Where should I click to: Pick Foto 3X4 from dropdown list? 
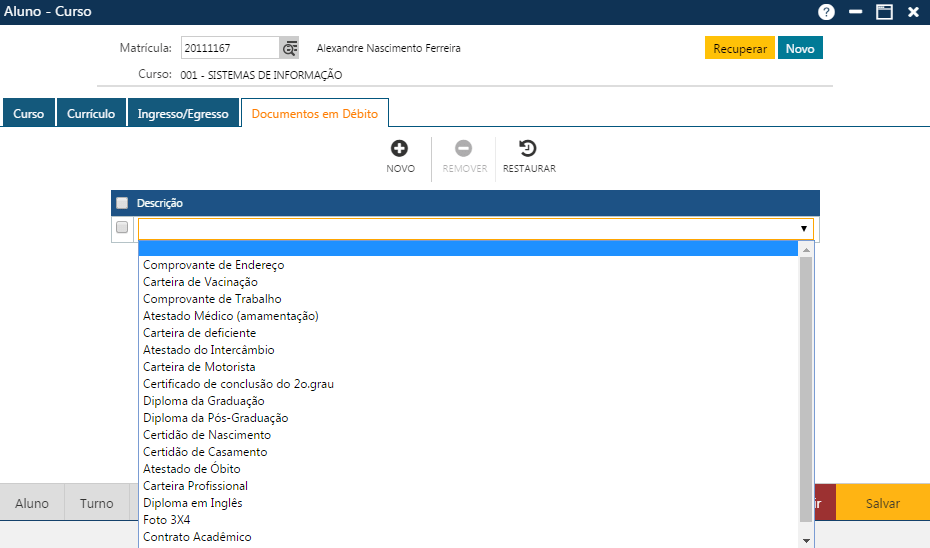coord(167,520)
